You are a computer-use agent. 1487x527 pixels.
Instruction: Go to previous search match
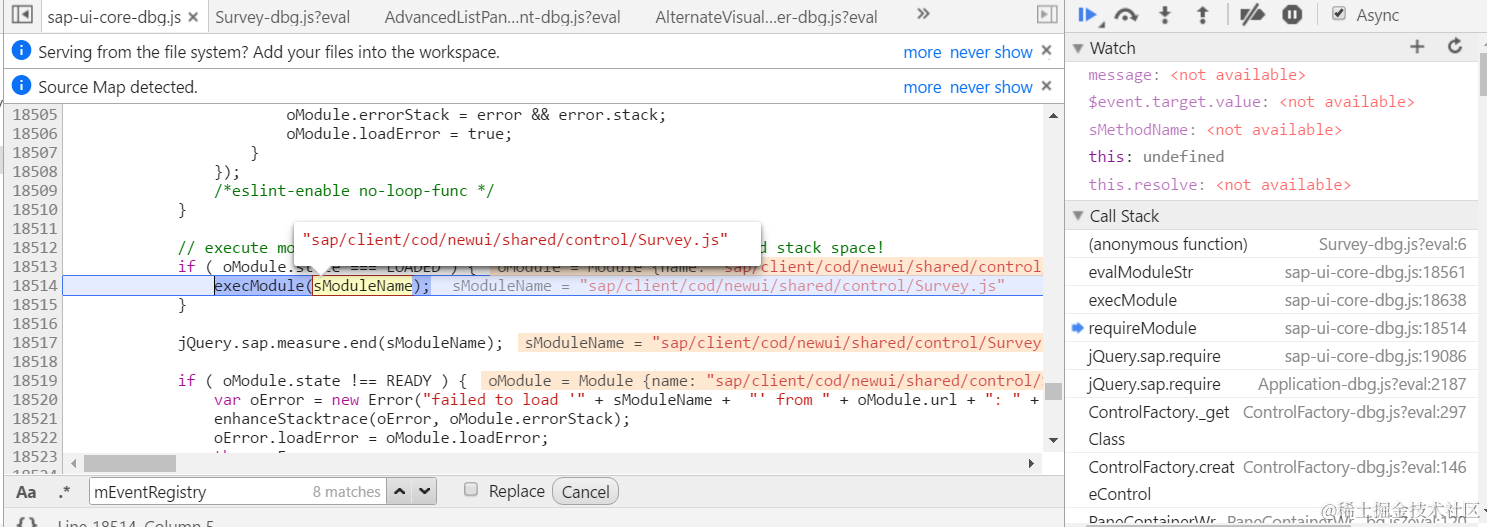(399, 491)
